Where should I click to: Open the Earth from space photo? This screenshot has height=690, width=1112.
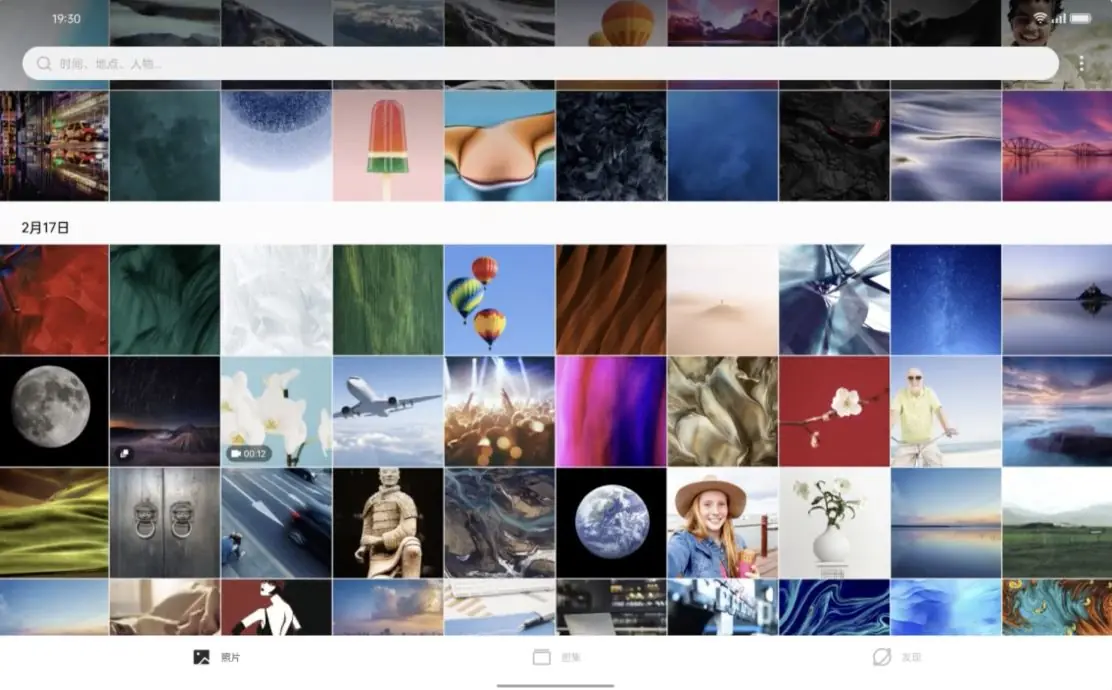(x=611, y=522)
